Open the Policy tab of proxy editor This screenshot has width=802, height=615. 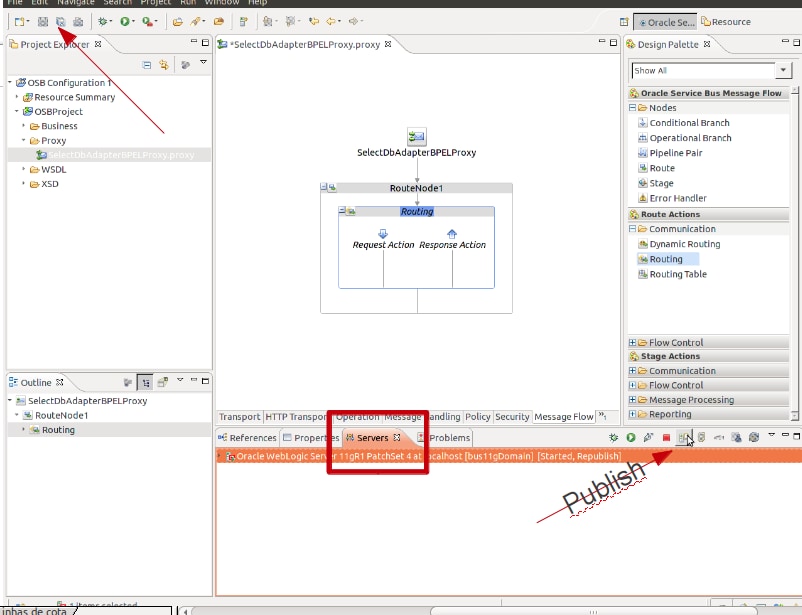coord(478,417)
